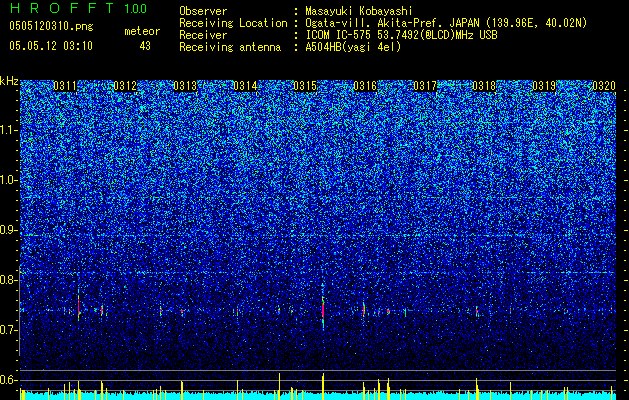Click the Receiving Location label
This screenshot has height=400, width=629.
(233, 23)
